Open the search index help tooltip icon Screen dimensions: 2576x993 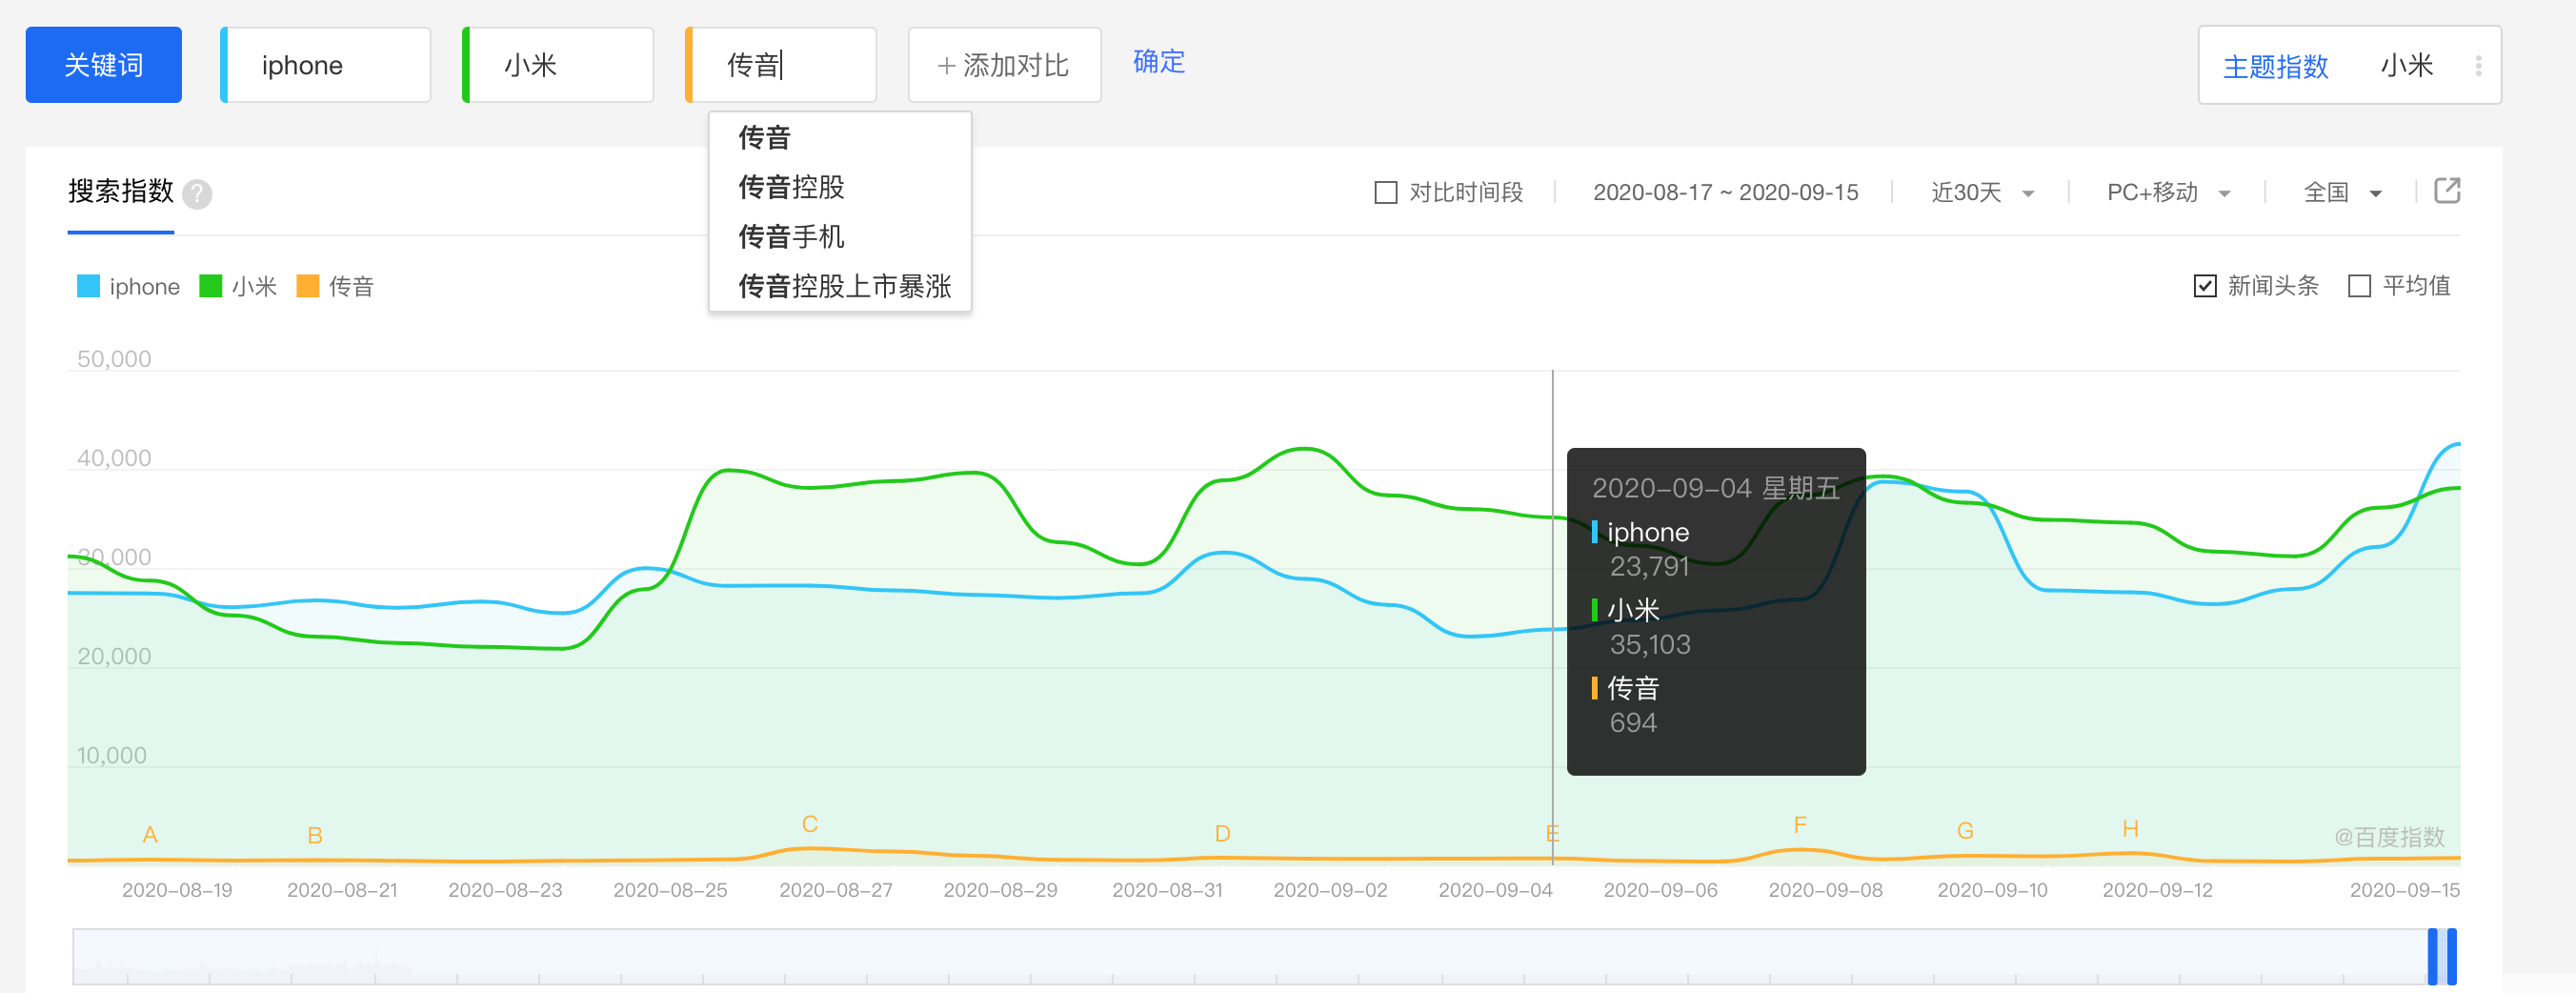196,193
